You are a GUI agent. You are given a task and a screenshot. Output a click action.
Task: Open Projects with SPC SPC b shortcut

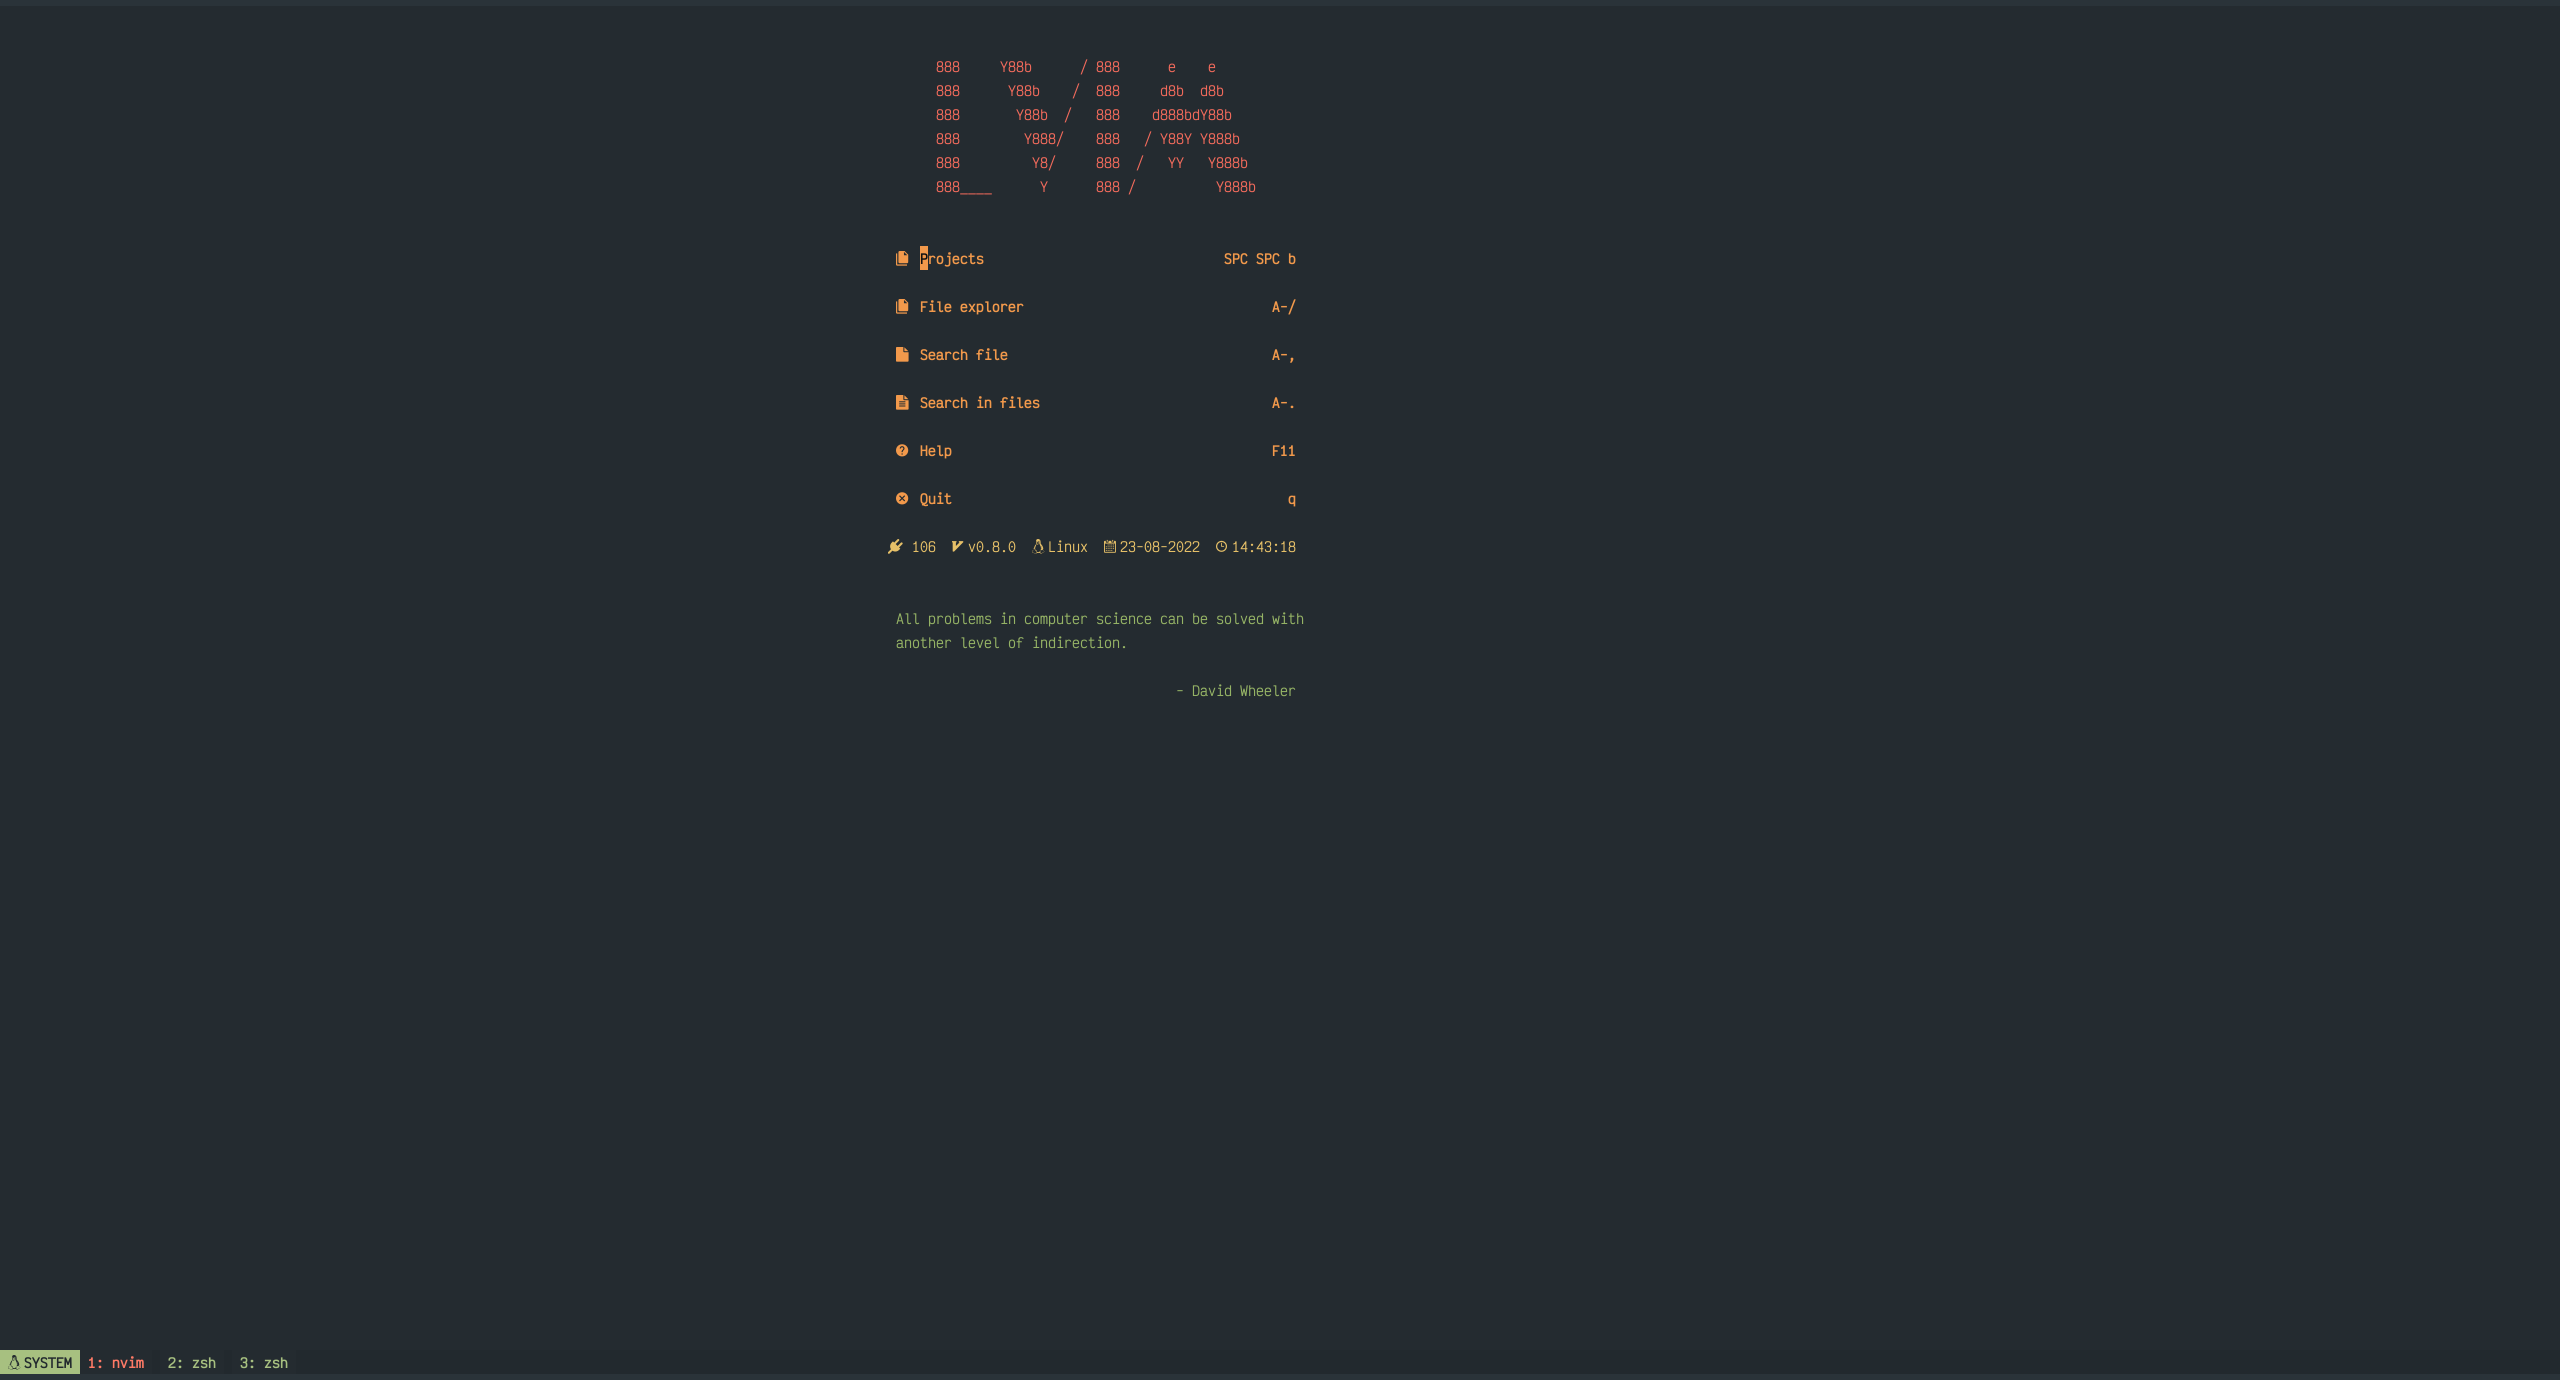pos(951,258)
